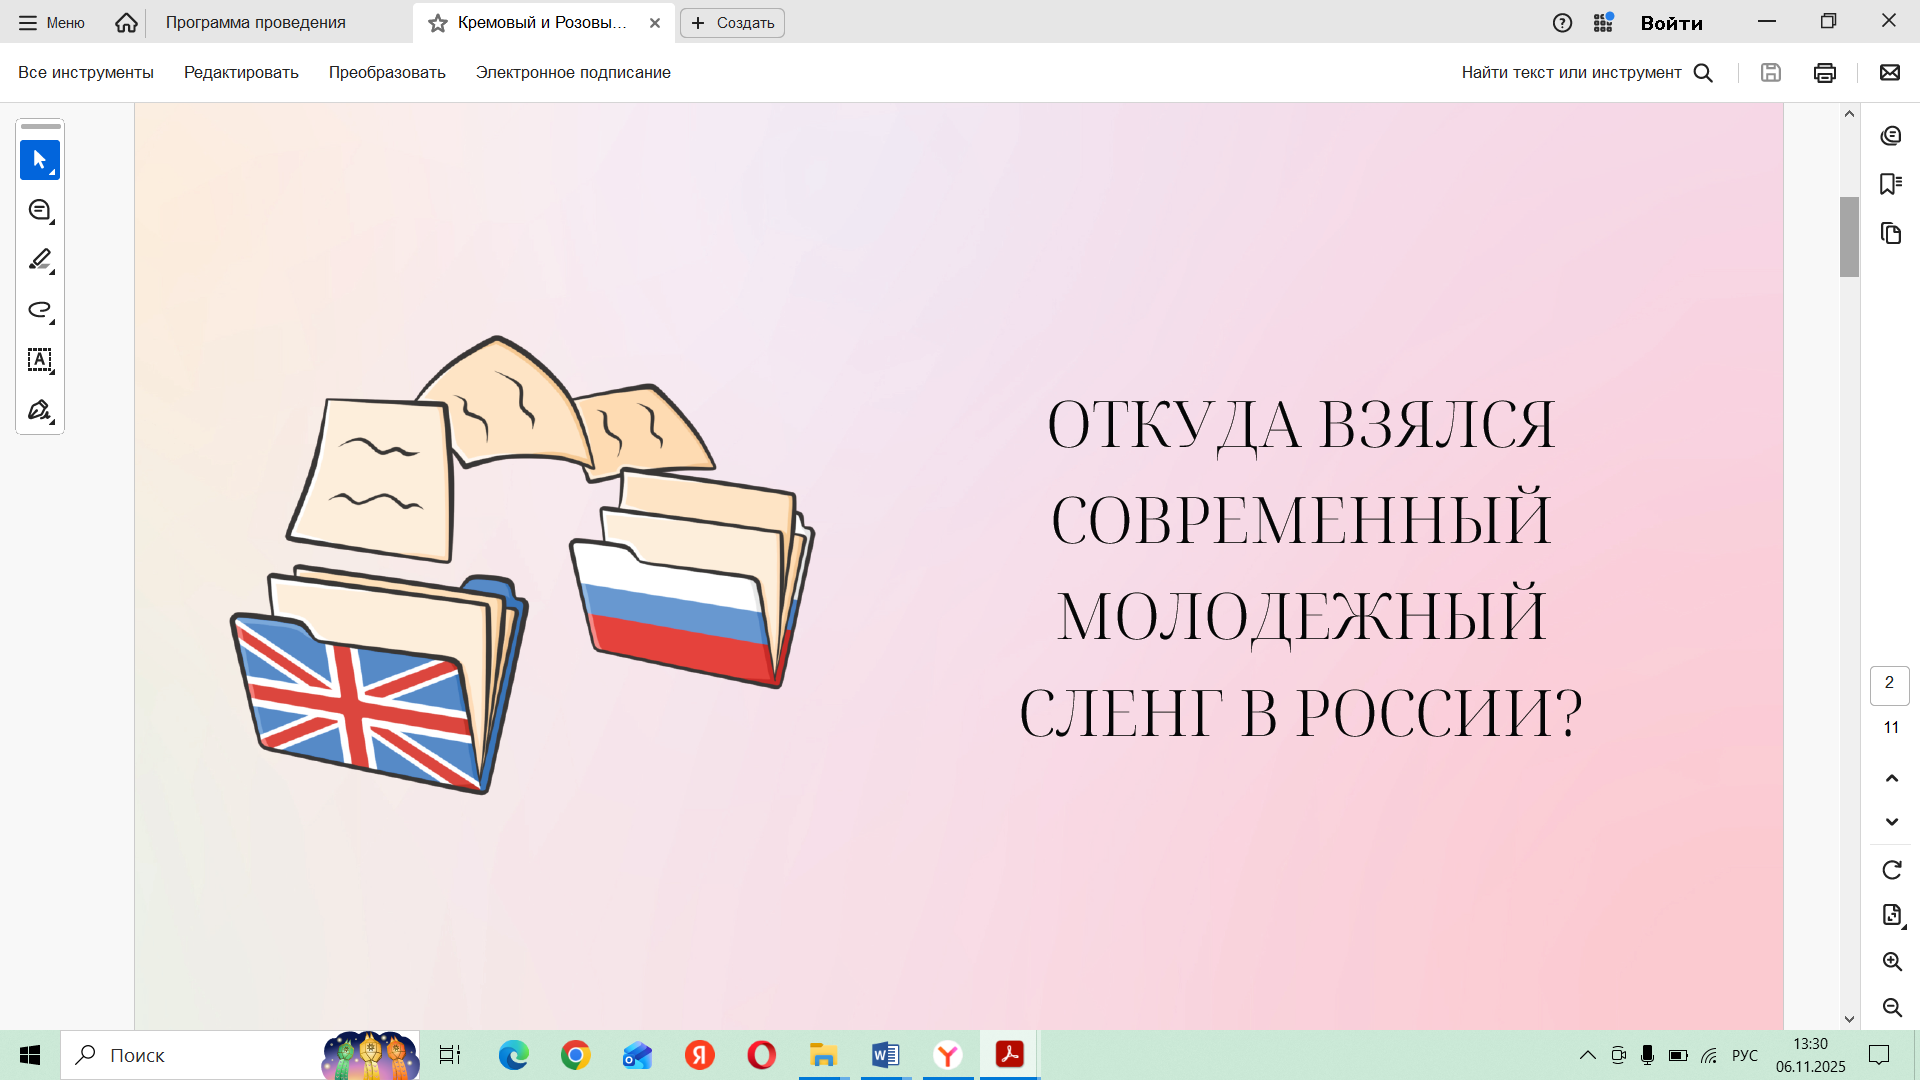Open the add comment tool
Image resolution: width=1920 pixels, height=1080 pixels.
click(40, 210)
